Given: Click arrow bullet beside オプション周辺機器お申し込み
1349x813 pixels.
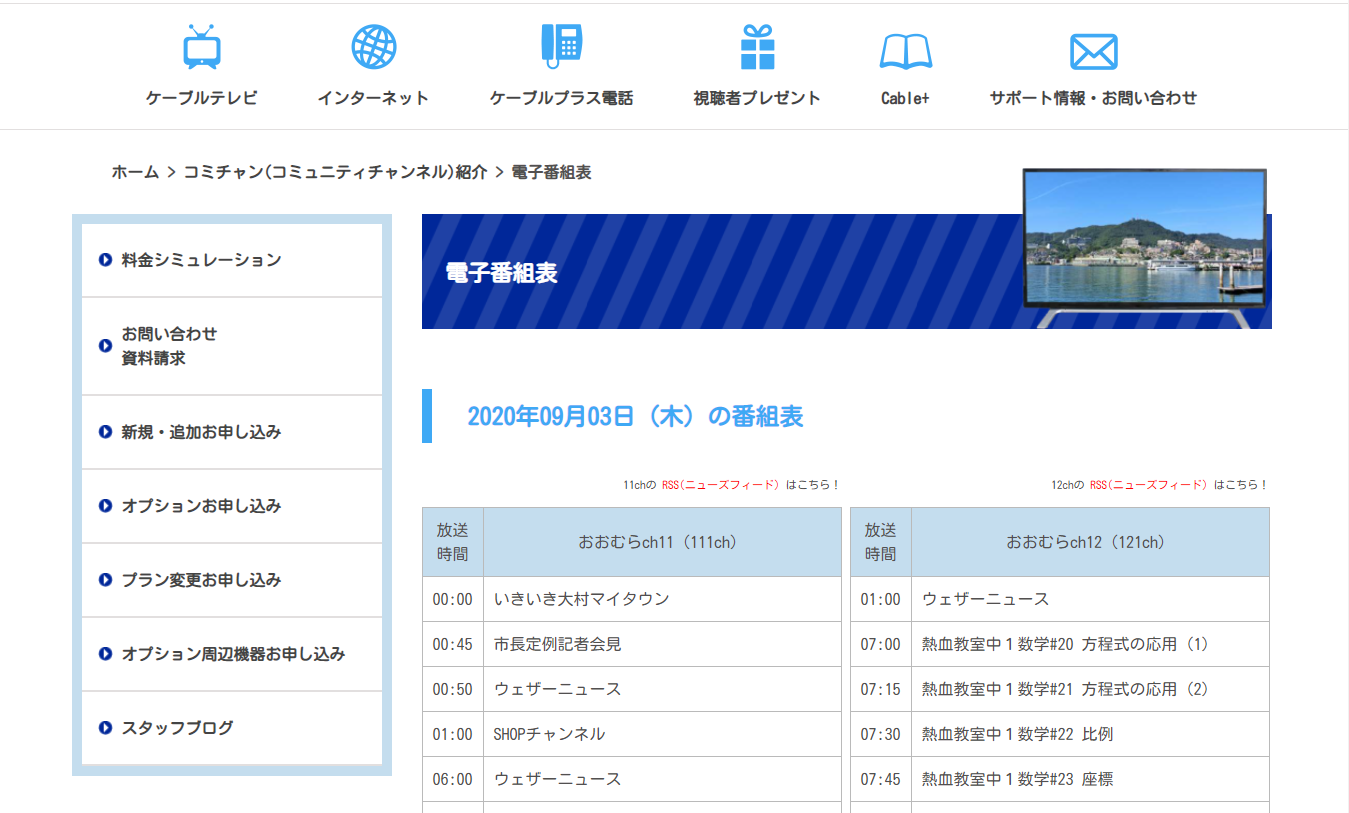Looking at the screenshot, I should [105, 654].
